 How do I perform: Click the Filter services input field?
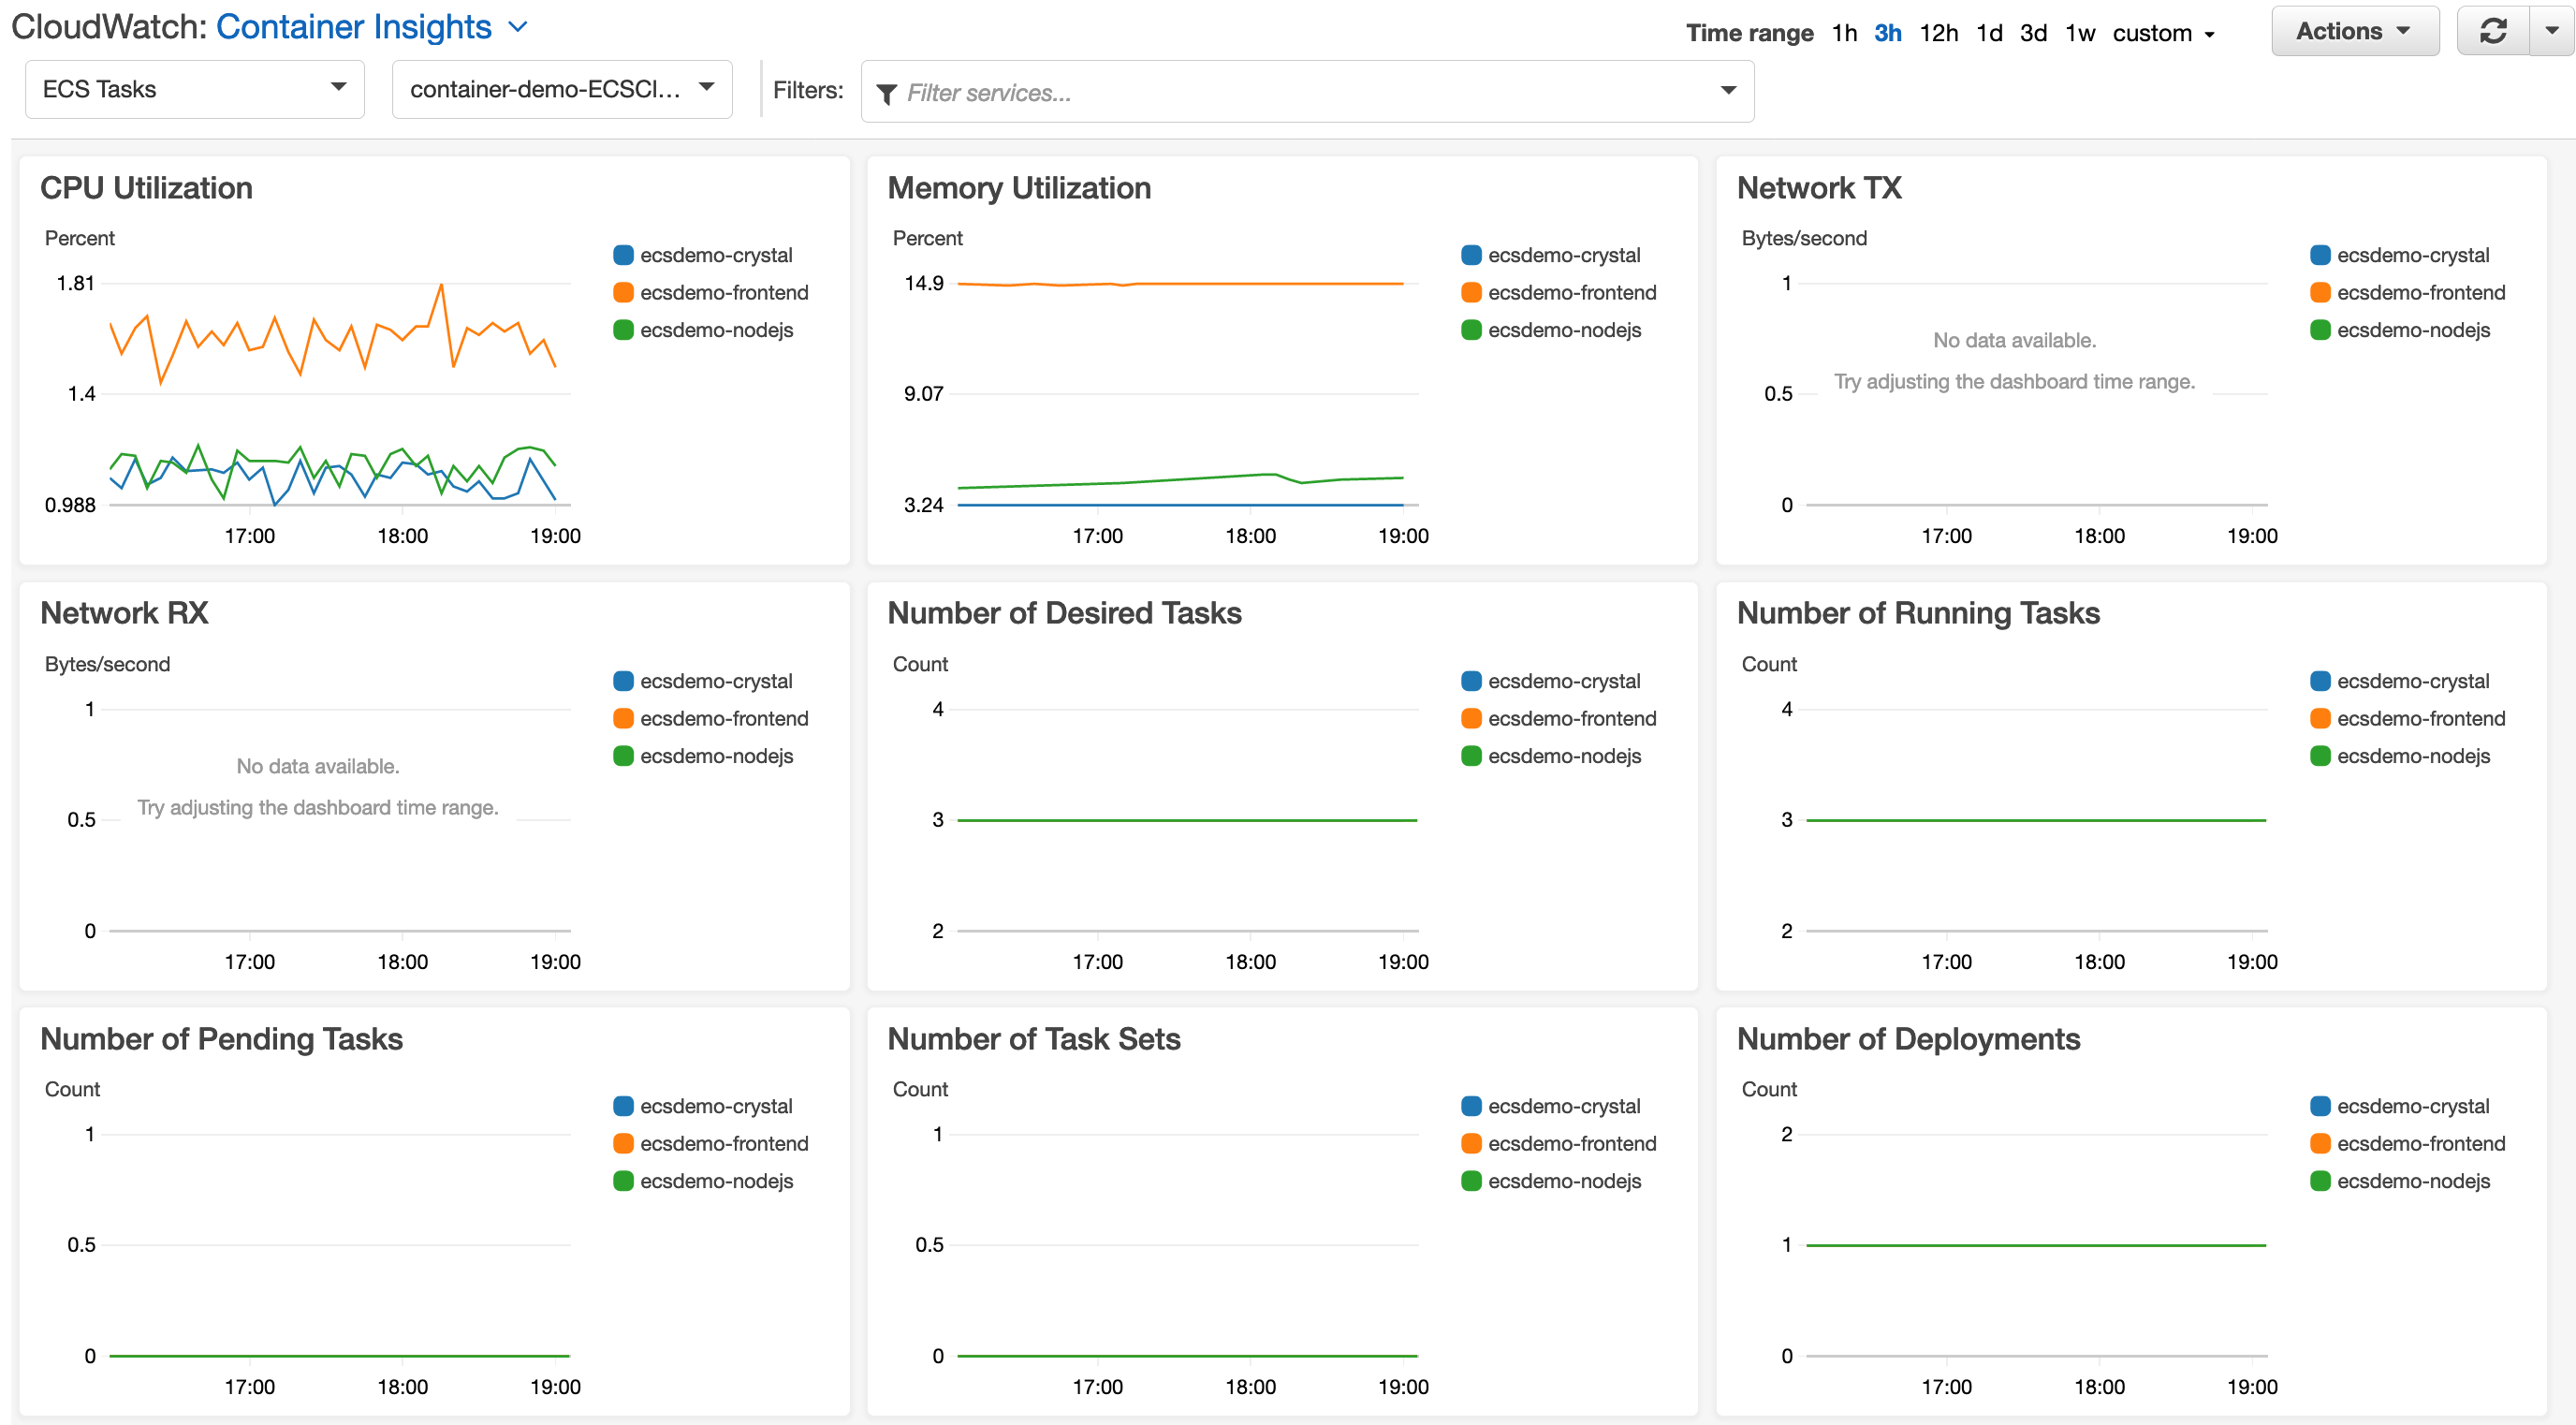(x=1307, y=92)
